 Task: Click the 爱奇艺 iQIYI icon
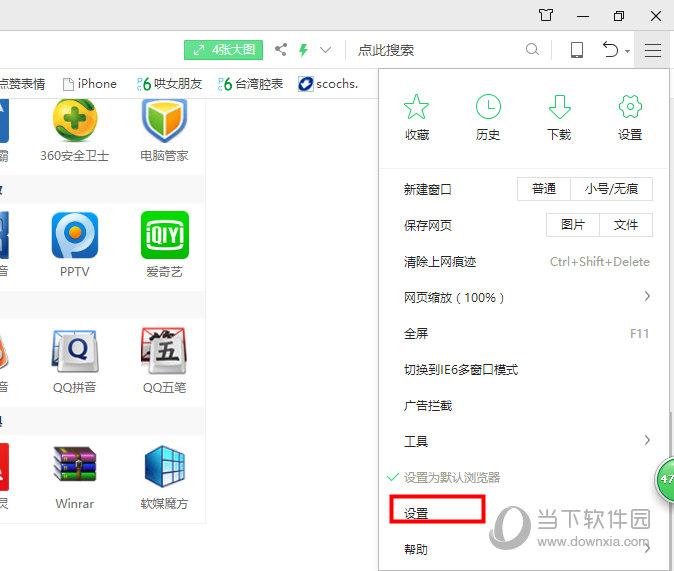pos(165,235)
